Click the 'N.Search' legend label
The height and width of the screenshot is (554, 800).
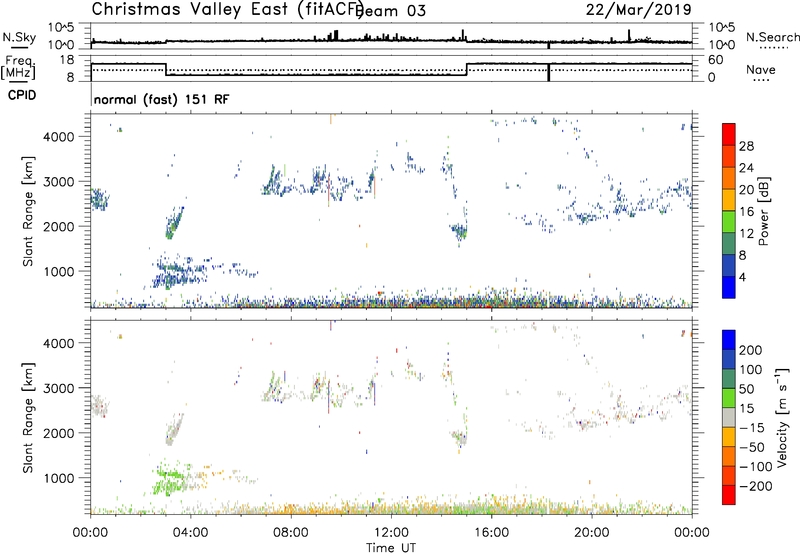coord(772,37)
